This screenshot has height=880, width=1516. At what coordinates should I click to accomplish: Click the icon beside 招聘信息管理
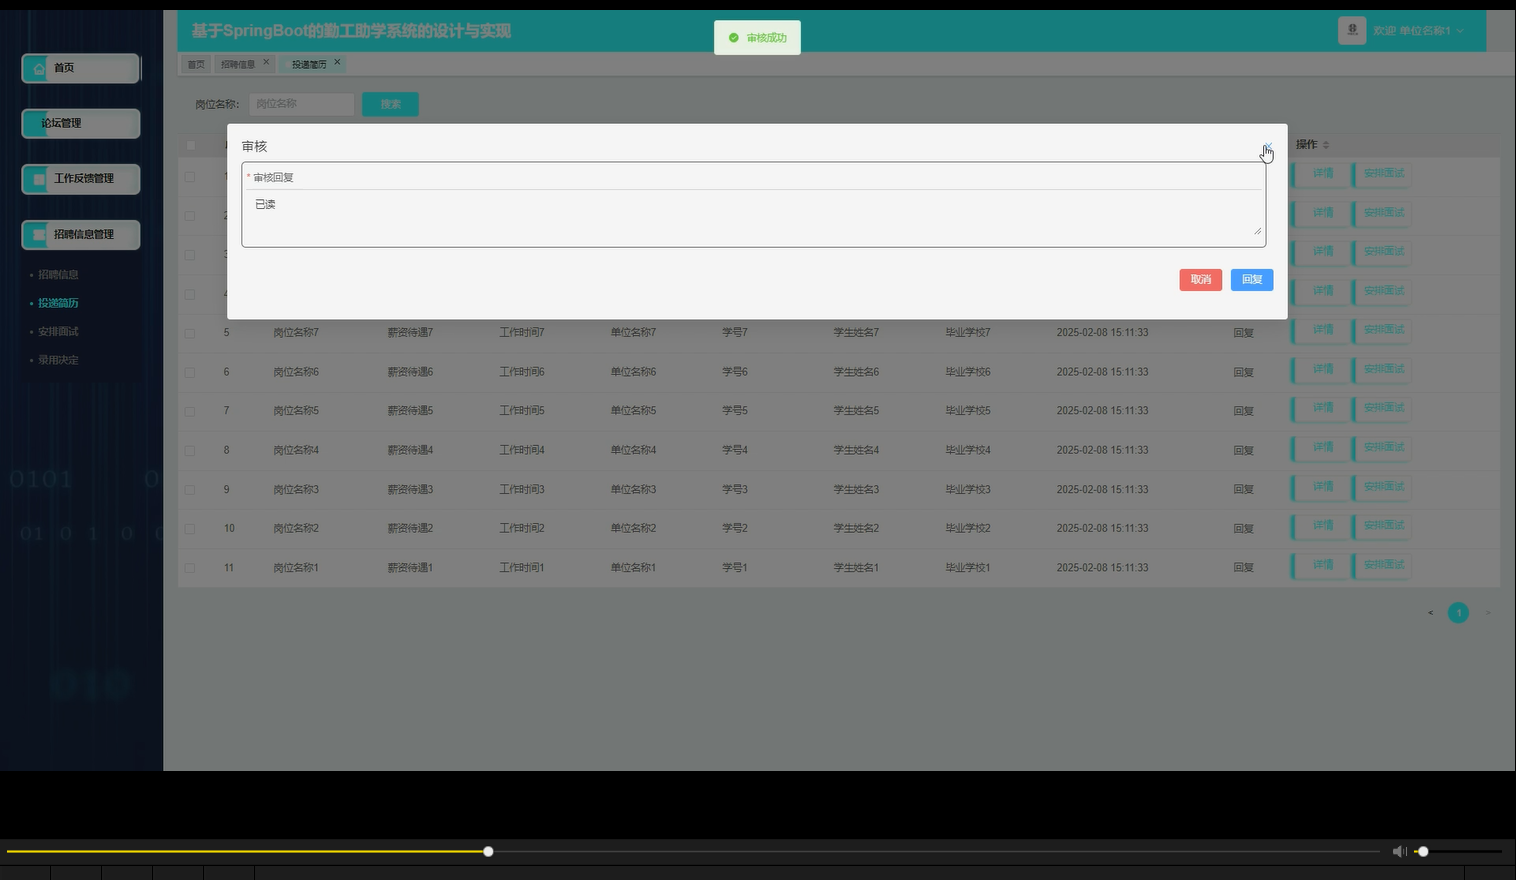click(x=39, y=235)
